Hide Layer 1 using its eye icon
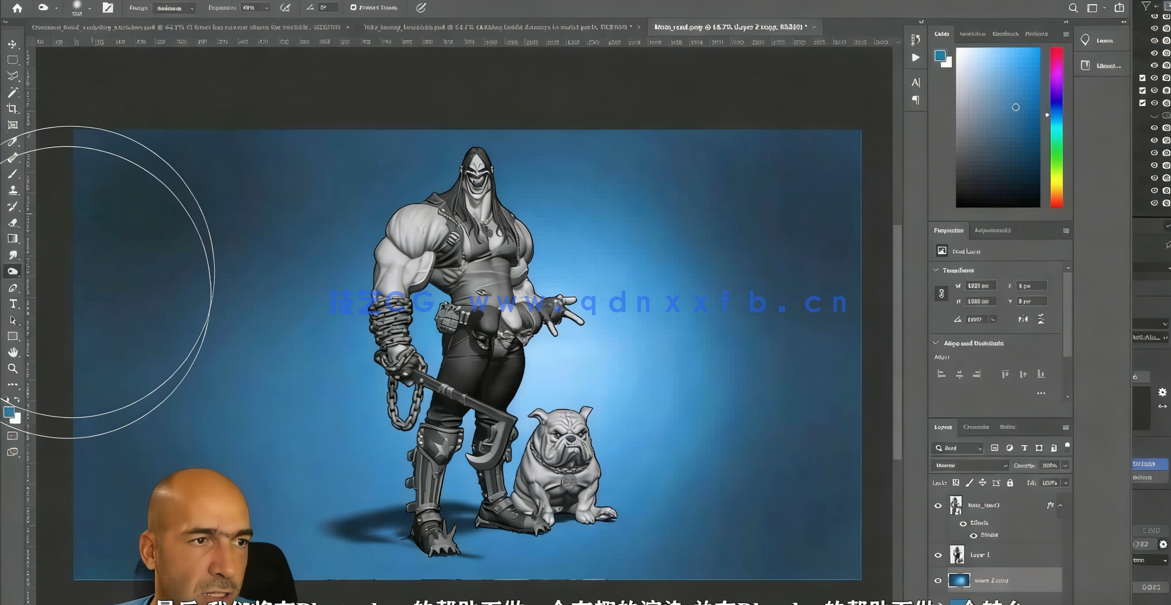1171x605 pixels. (x=938, y=554)
